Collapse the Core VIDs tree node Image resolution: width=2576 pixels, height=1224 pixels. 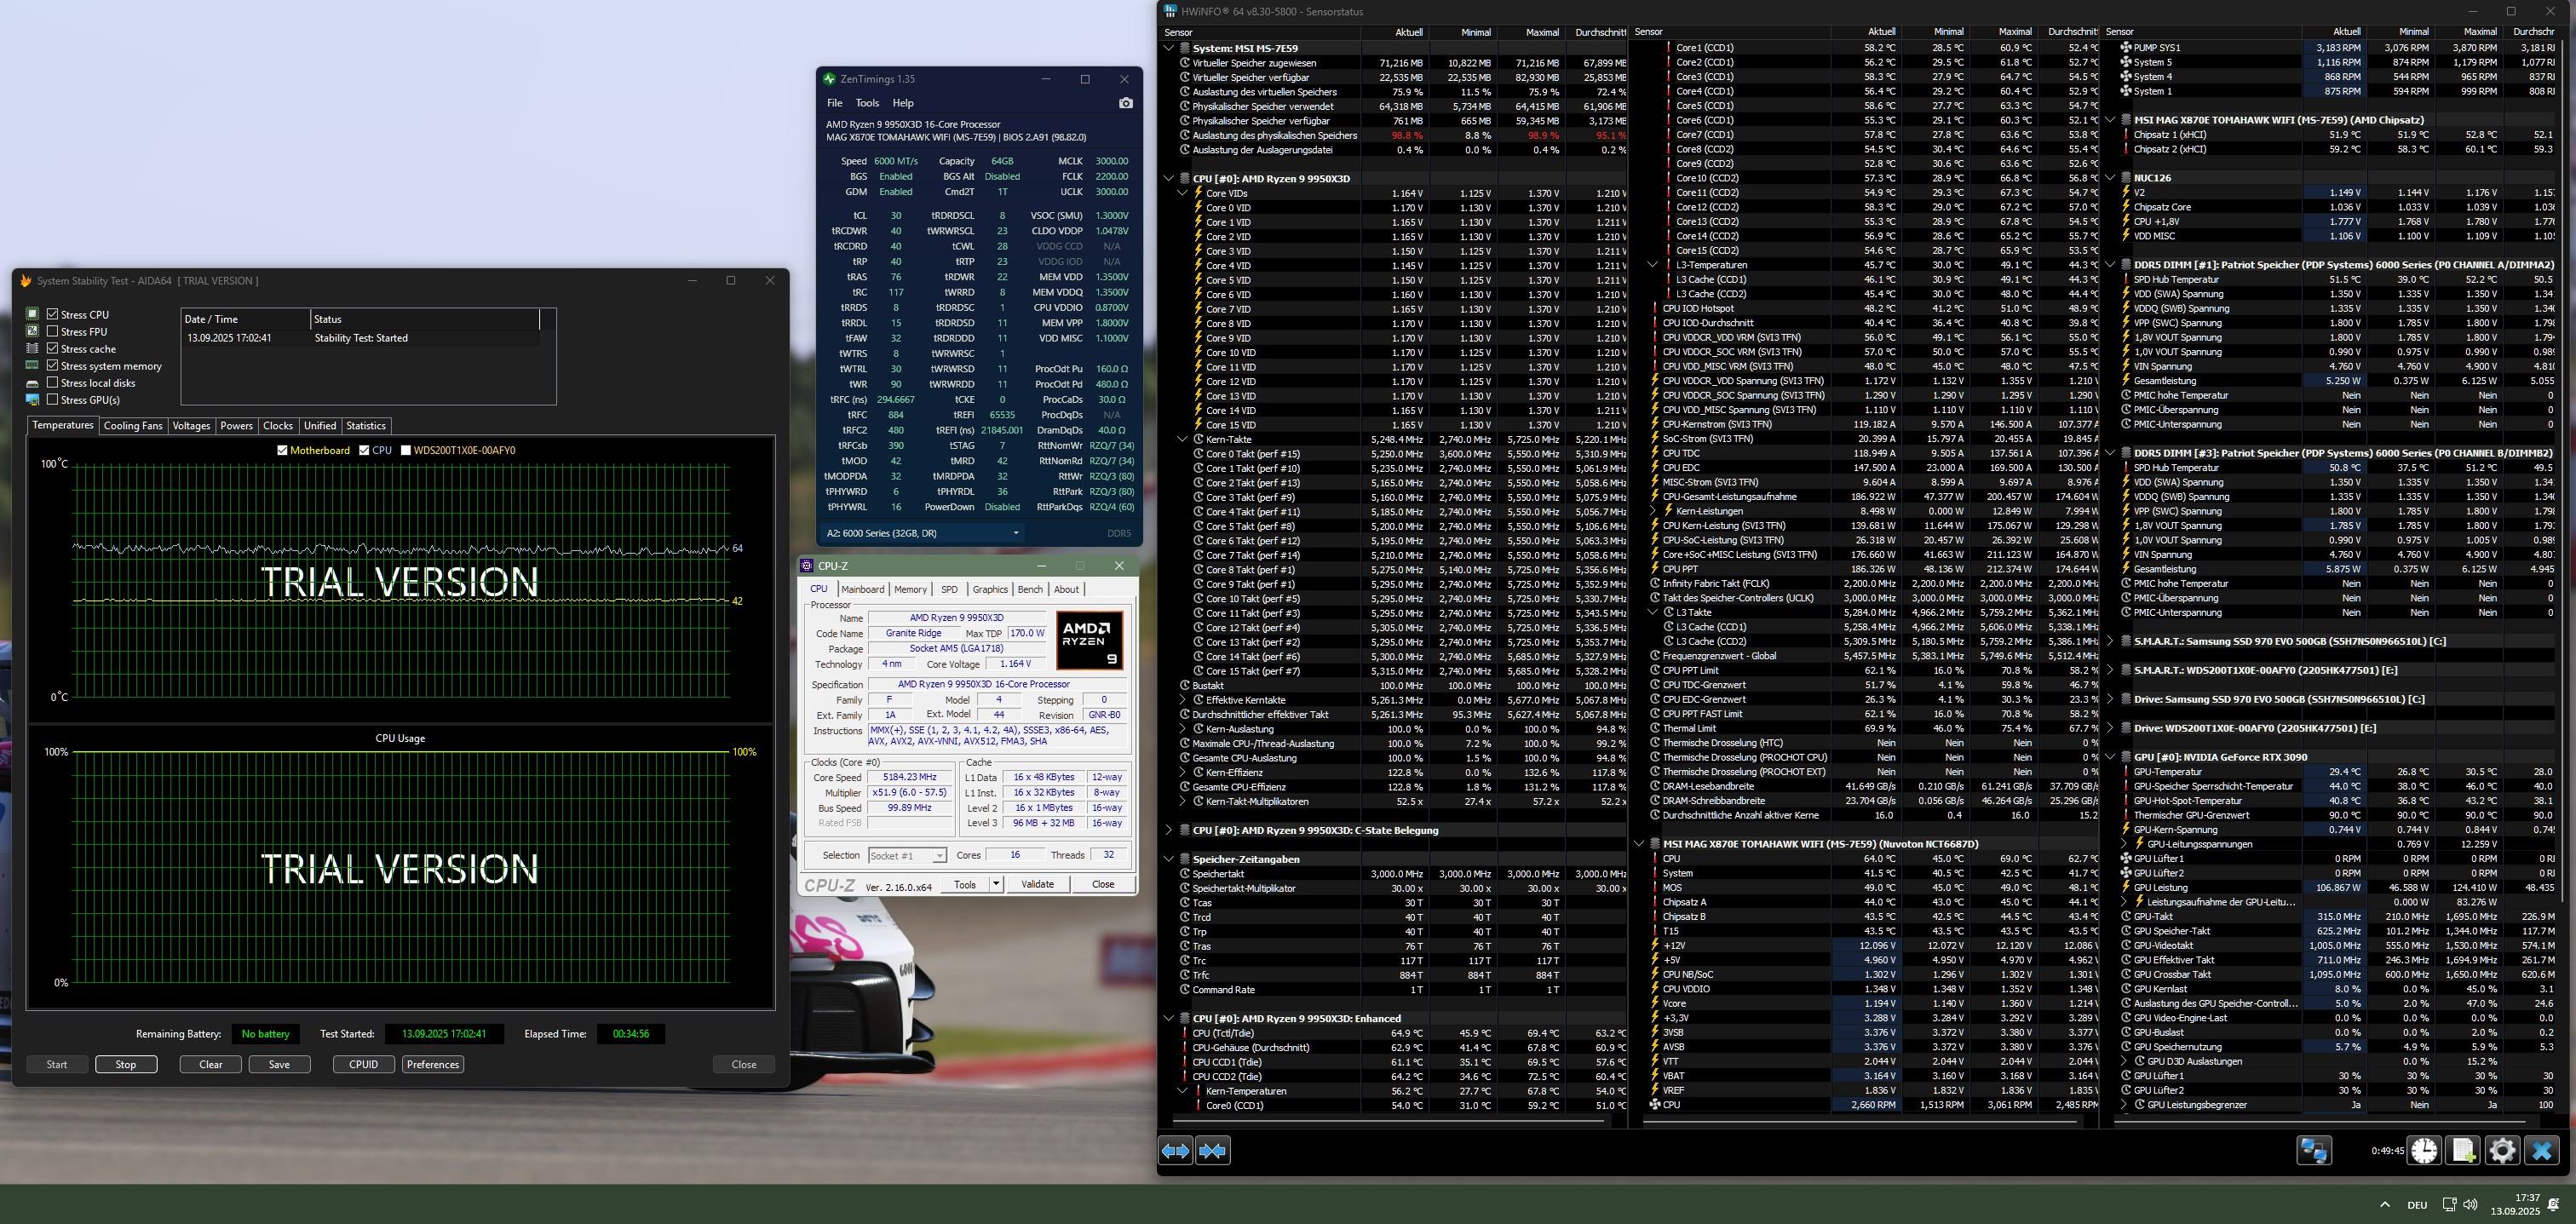coord(1182,193)
